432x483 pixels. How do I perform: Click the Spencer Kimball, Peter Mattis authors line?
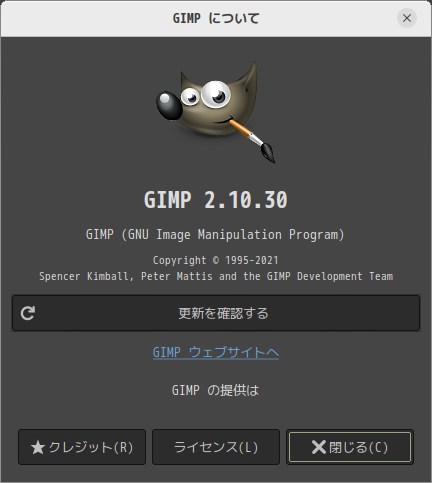216,276
